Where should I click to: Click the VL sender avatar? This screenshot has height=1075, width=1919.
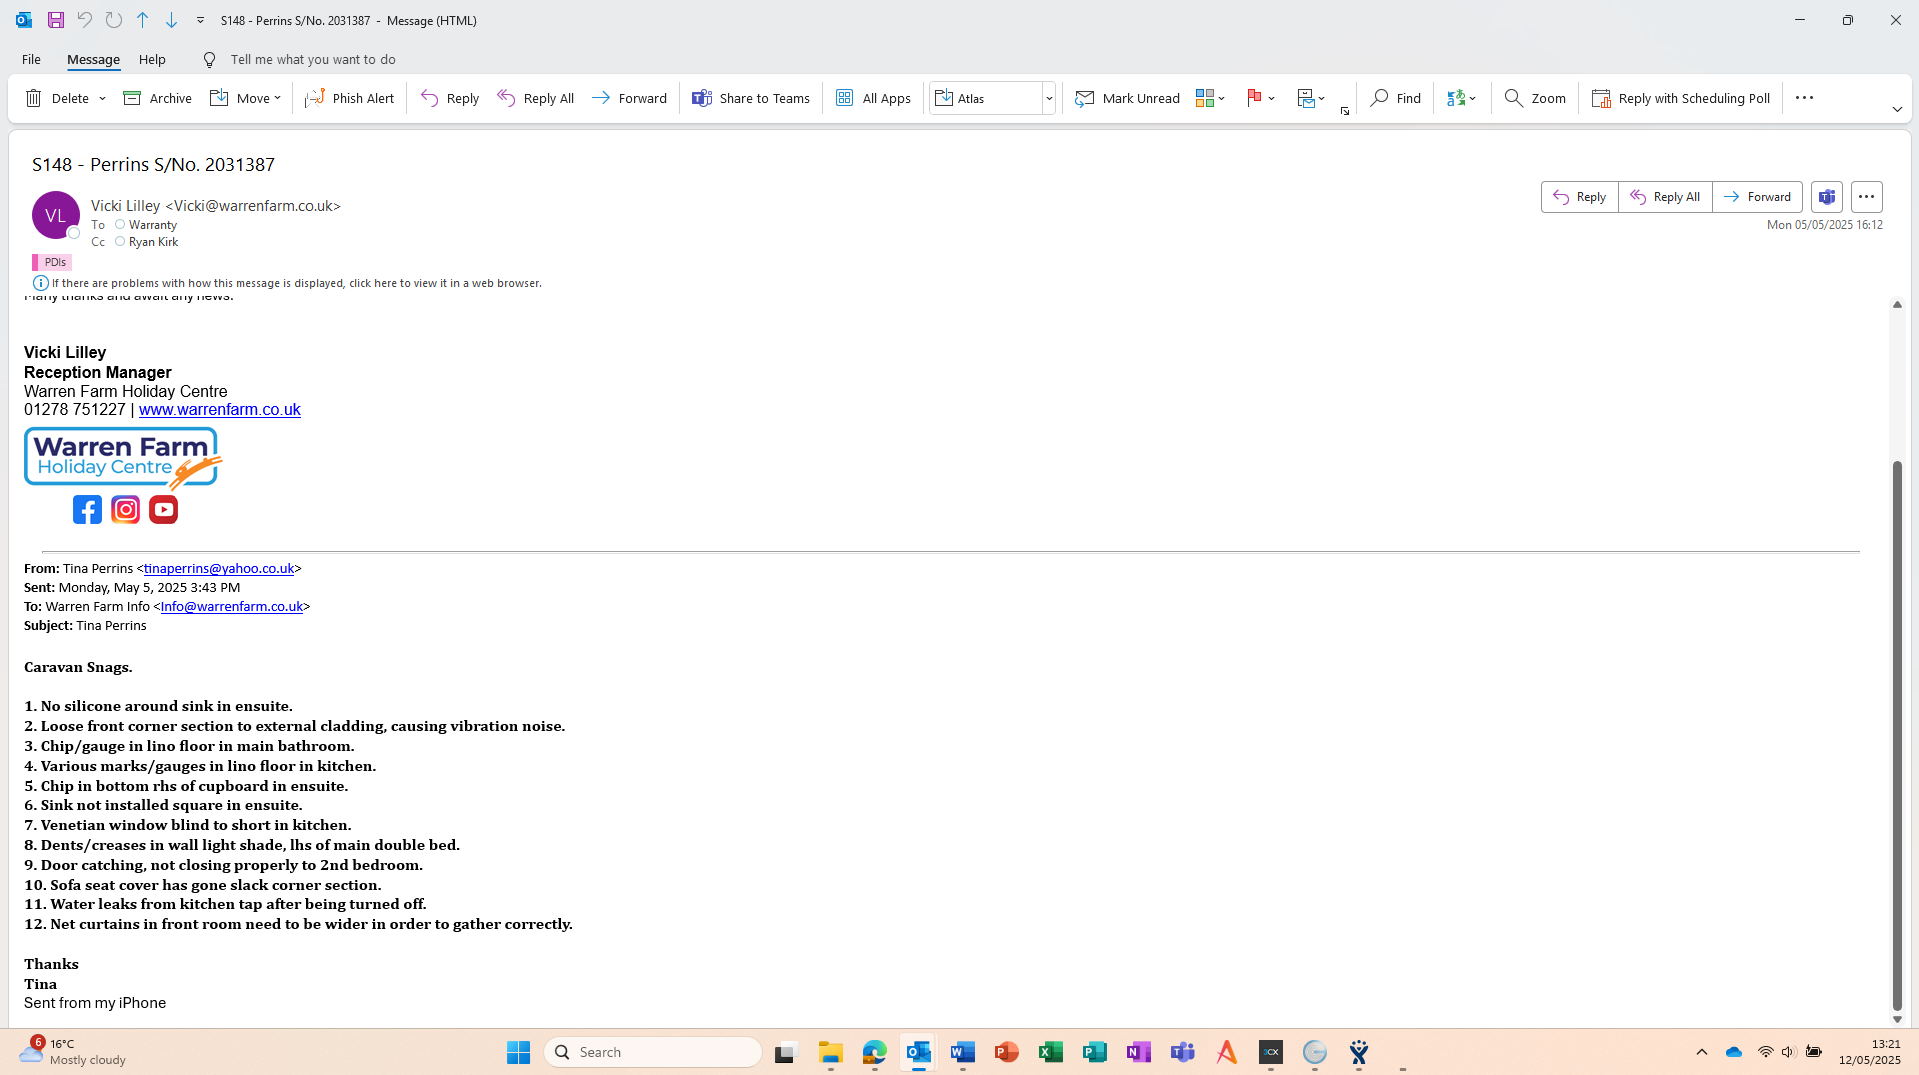tap(56, 215)
